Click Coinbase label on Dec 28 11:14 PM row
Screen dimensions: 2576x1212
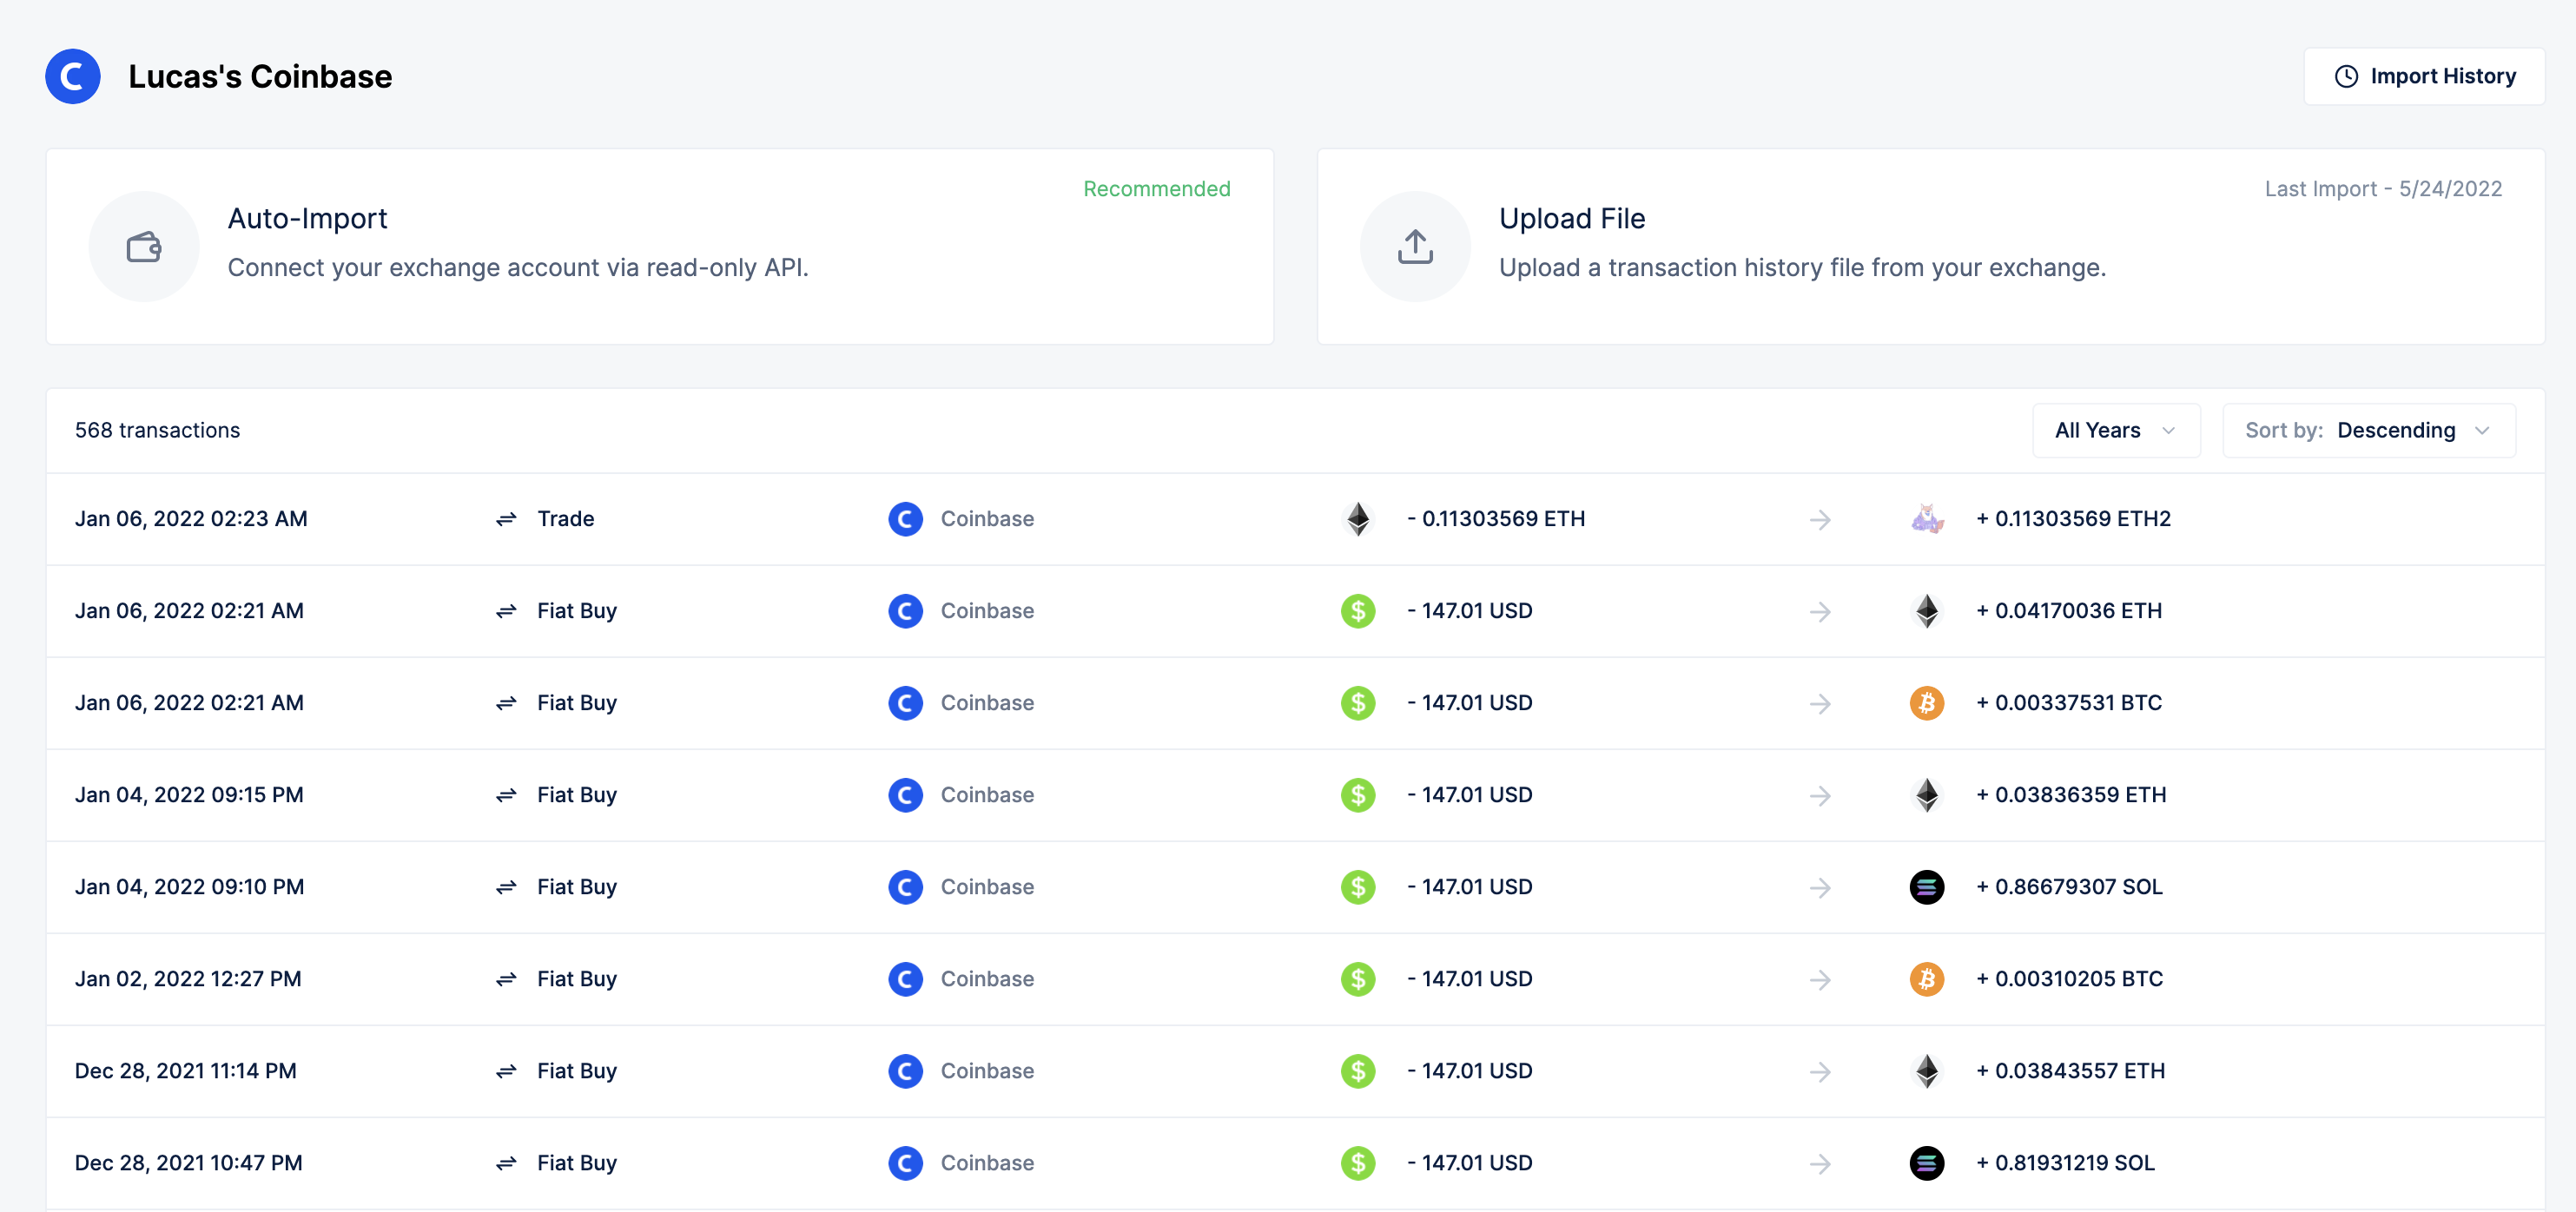pos(986,1071)
